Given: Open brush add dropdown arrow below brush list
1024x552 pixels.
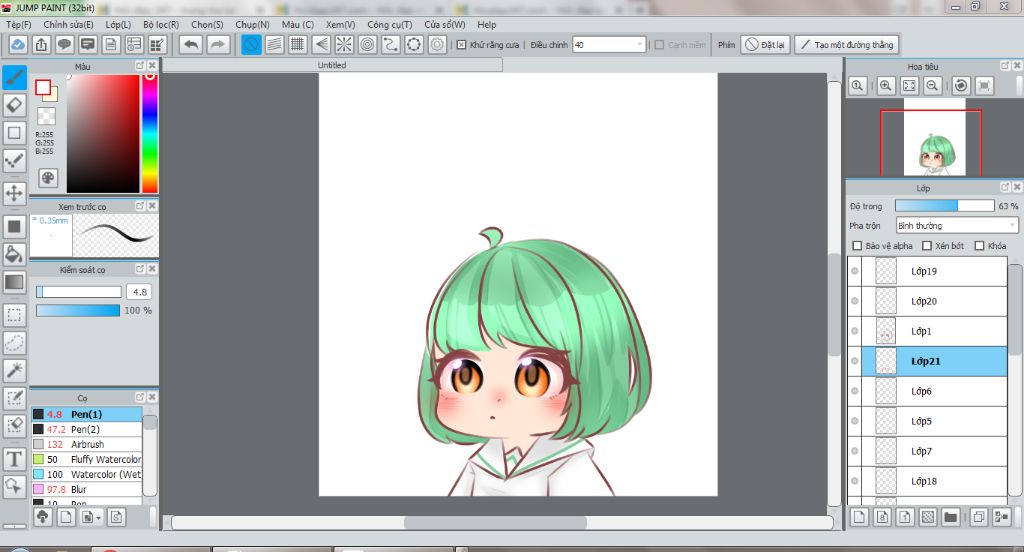Looking at the screenshot, I should point(99,517).
